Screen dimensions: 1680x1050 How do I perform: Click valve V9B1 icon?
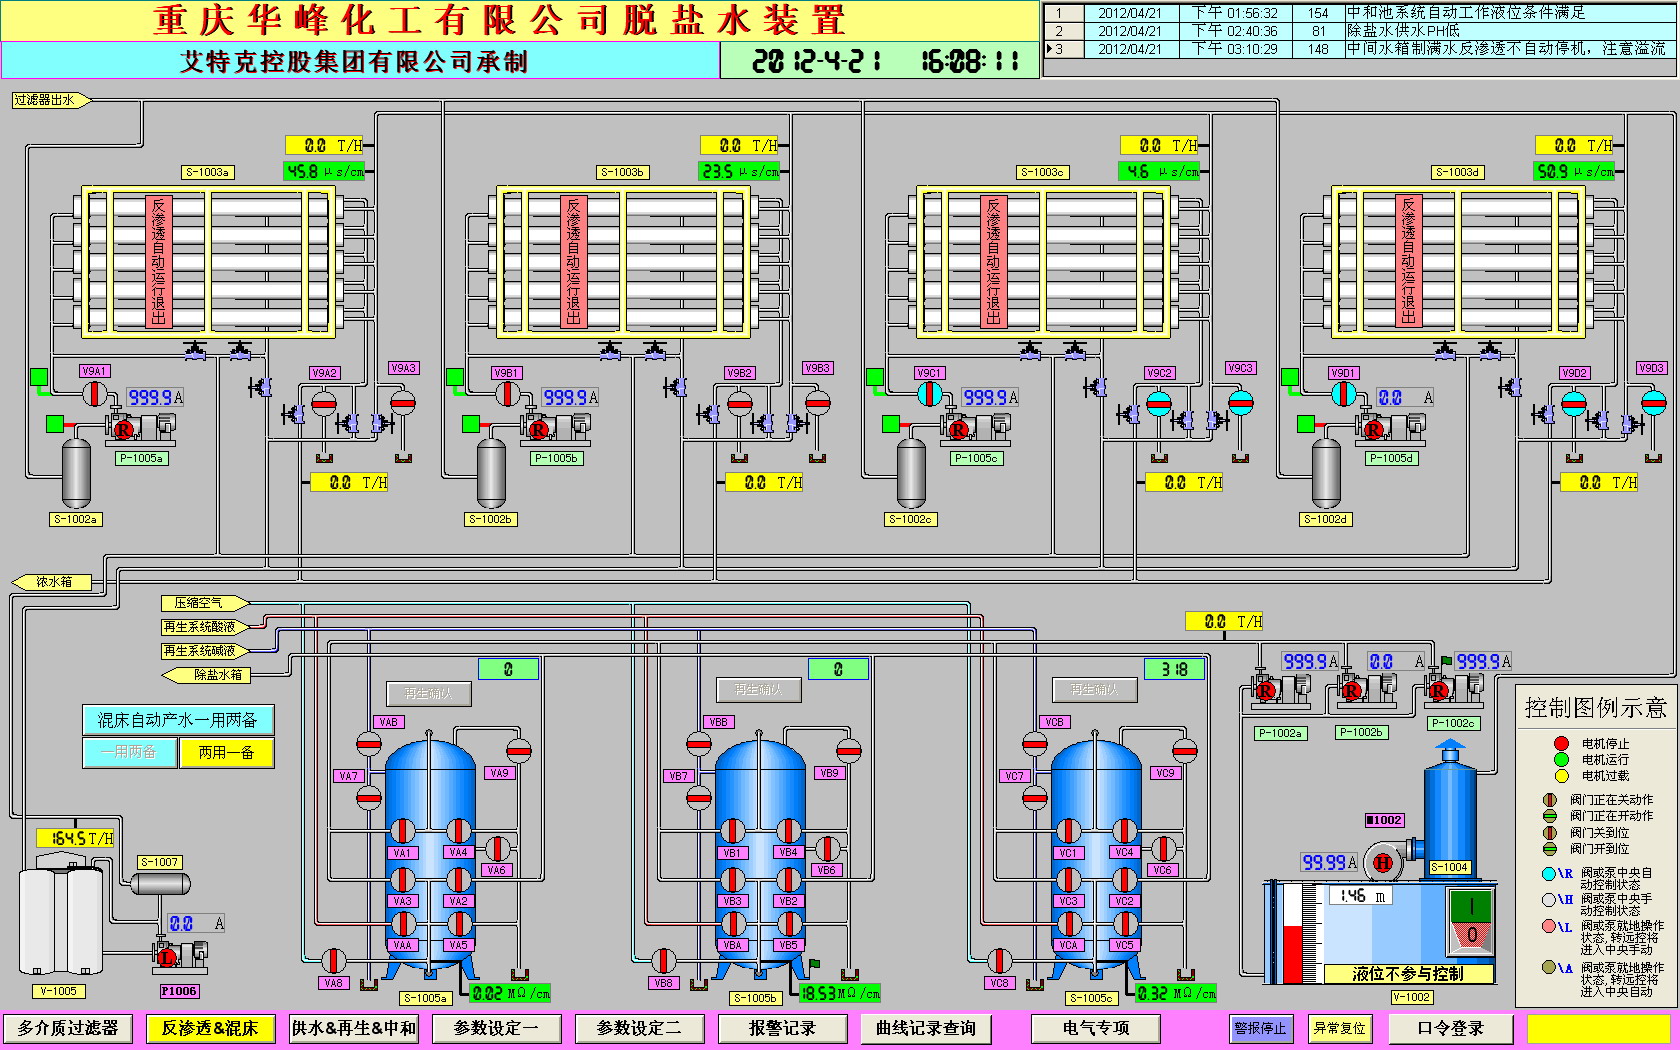pyautogui.click(x=508, y=394)
